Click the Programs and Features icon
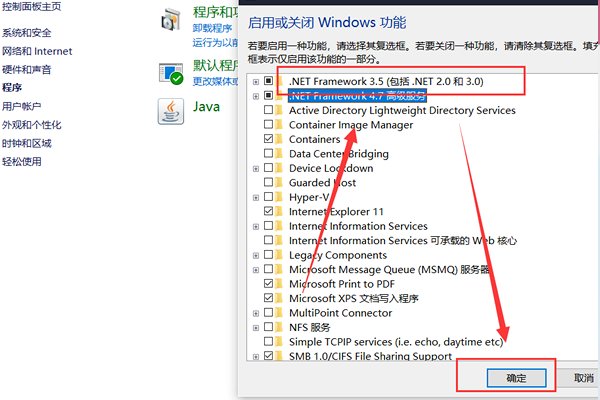 coord(171,20)
